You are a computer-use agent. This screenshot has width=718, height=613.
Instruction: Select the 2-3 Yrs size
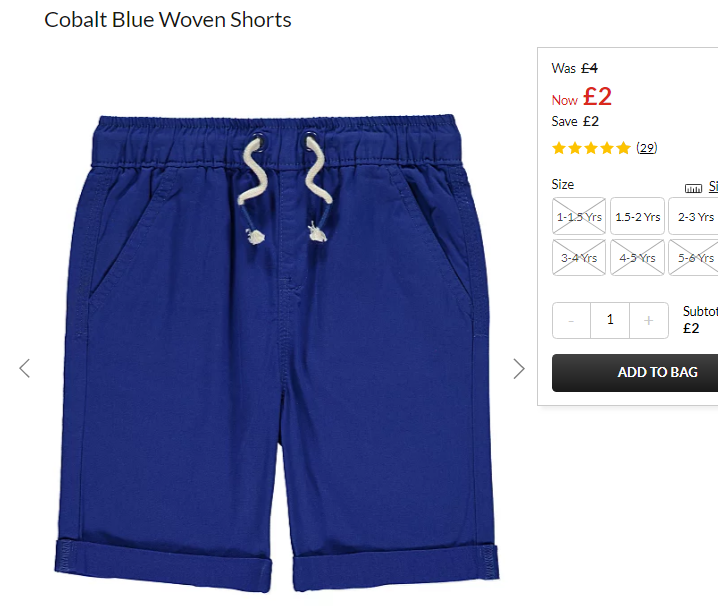tap(694, 216)
